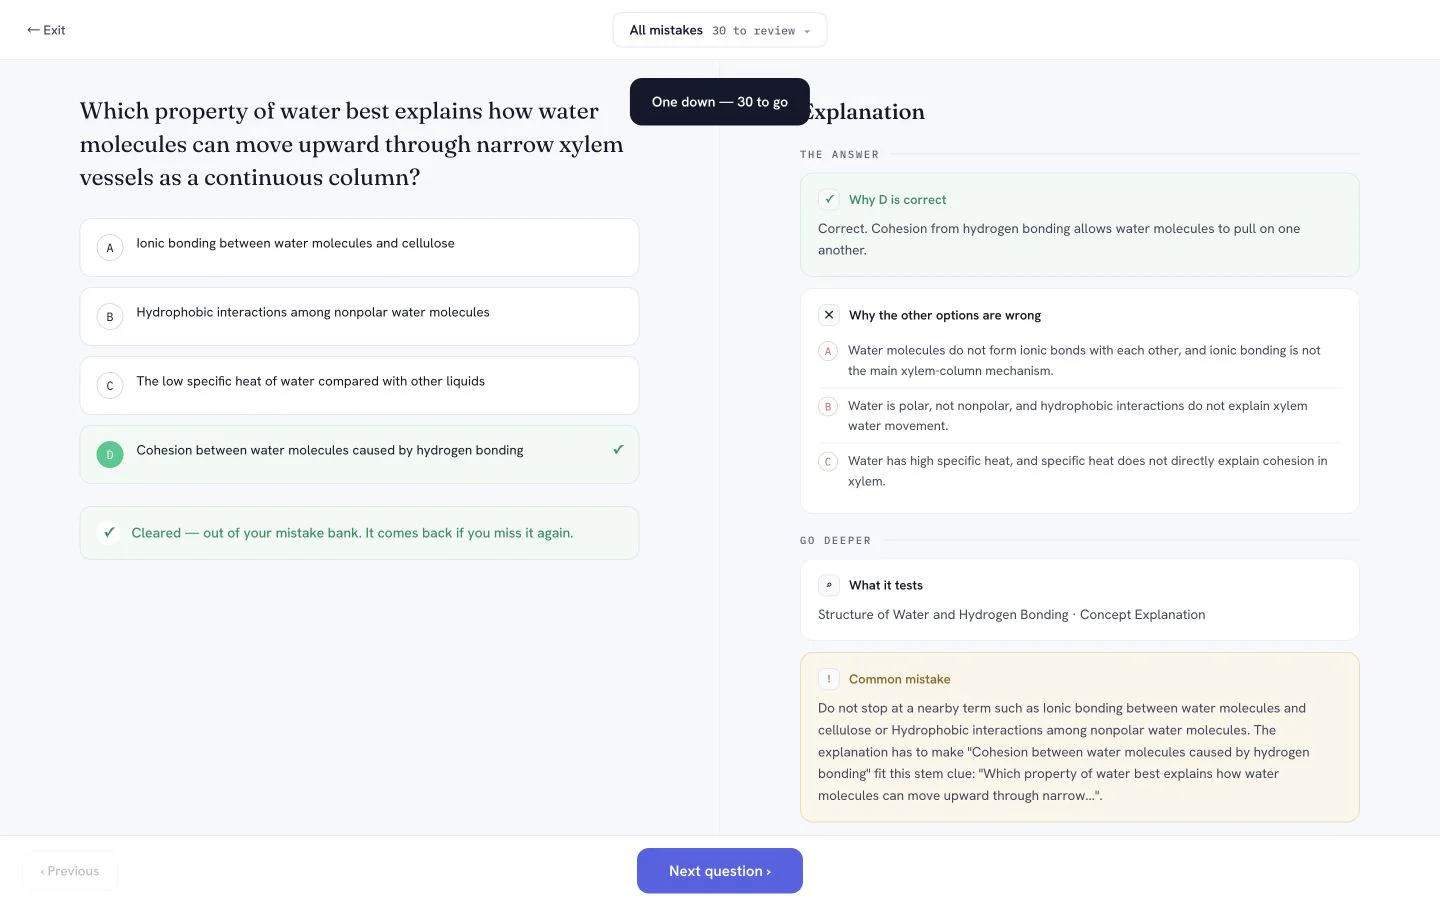Dismiss the One down — 30 to go toast
Viewport: 1440px width, 900px height.
tap(720, 102)
